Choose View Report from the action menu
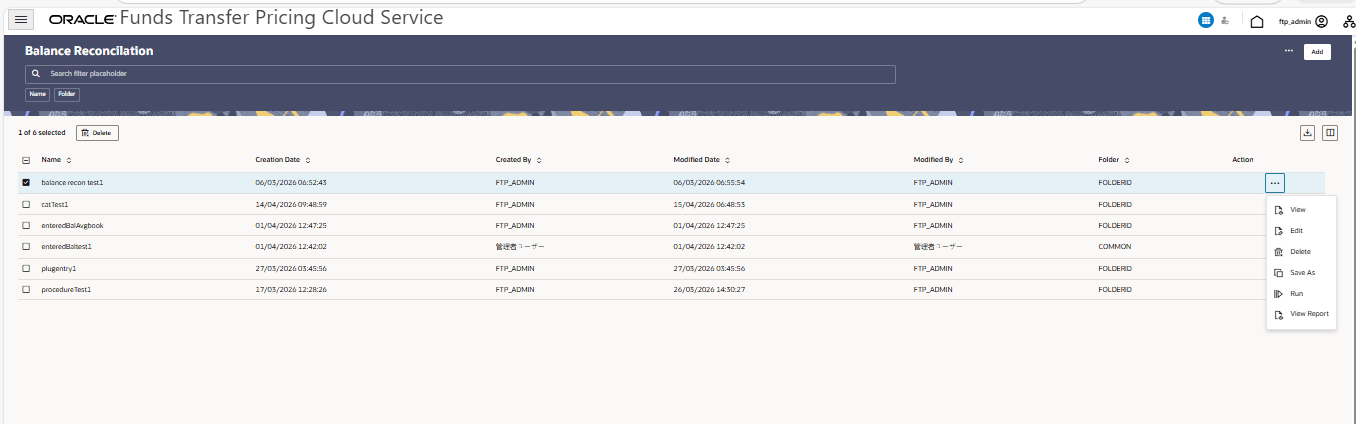The width and height of the screenshot is (1356, 424). (1301, 314)
